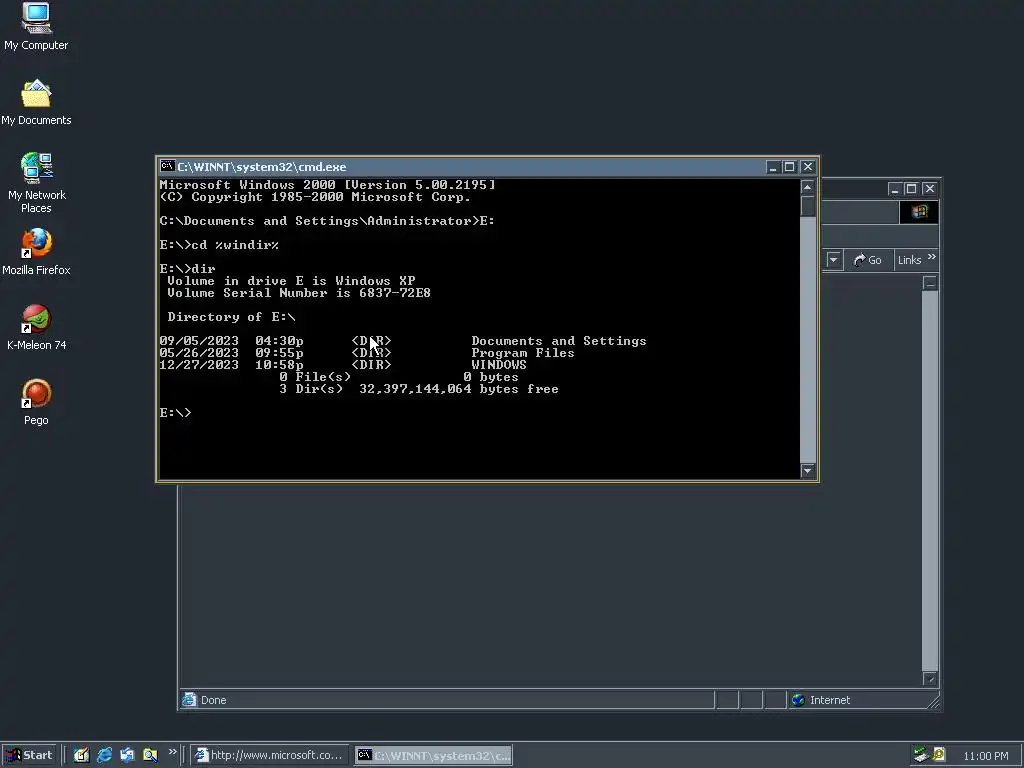Viewport: 1024px width, 768px height.
Task: Click the cmd vertical scrollbar thumb
Action: tap(808, 206)
